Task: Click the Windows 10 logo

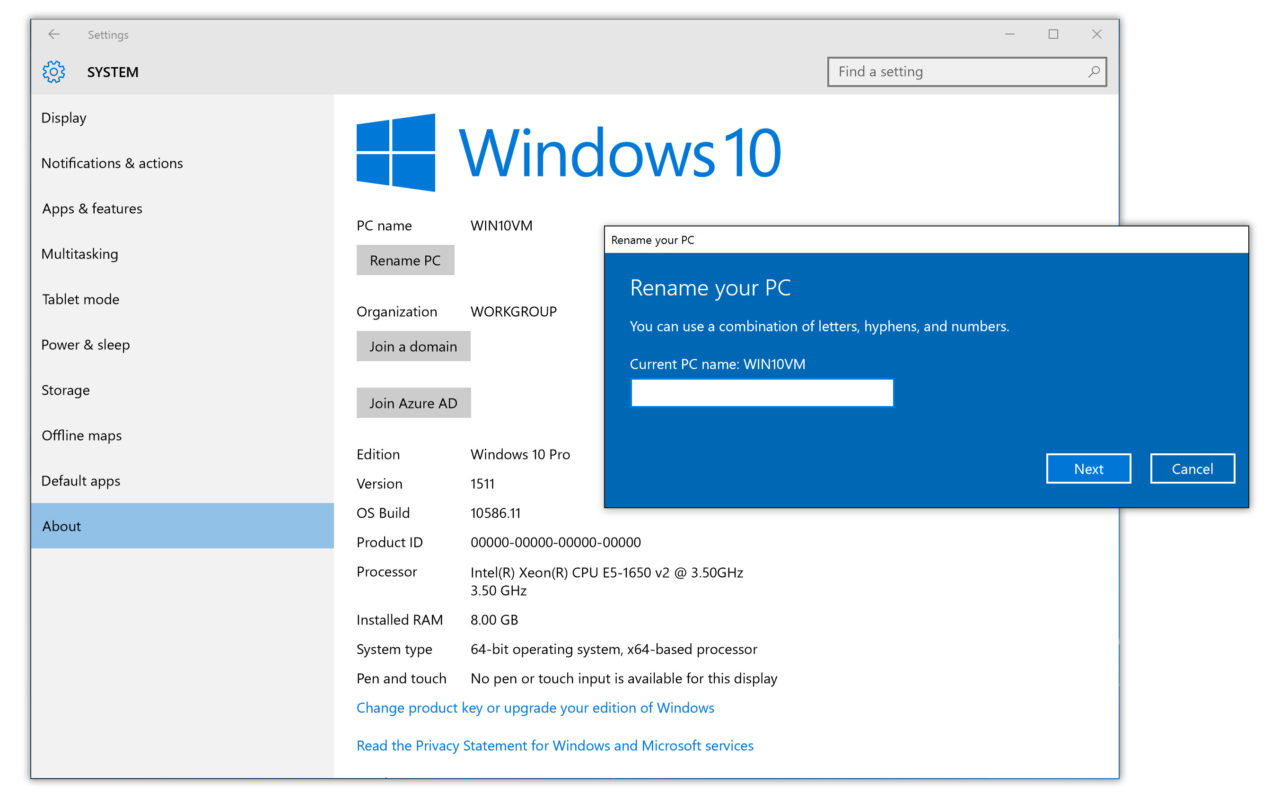Action: click(568, 153)
